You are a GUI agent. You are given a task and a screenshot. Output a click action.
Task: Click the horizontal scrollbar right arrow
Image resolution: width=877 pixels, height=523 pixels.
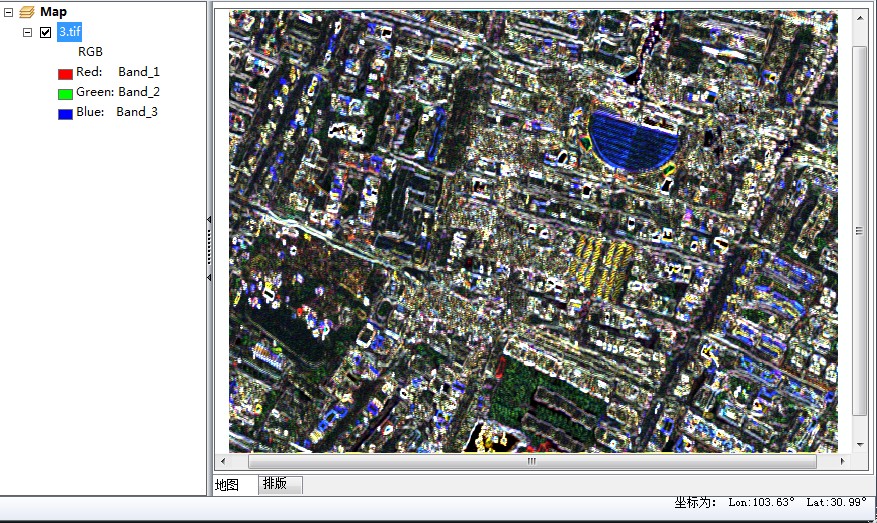click(843, 462)
